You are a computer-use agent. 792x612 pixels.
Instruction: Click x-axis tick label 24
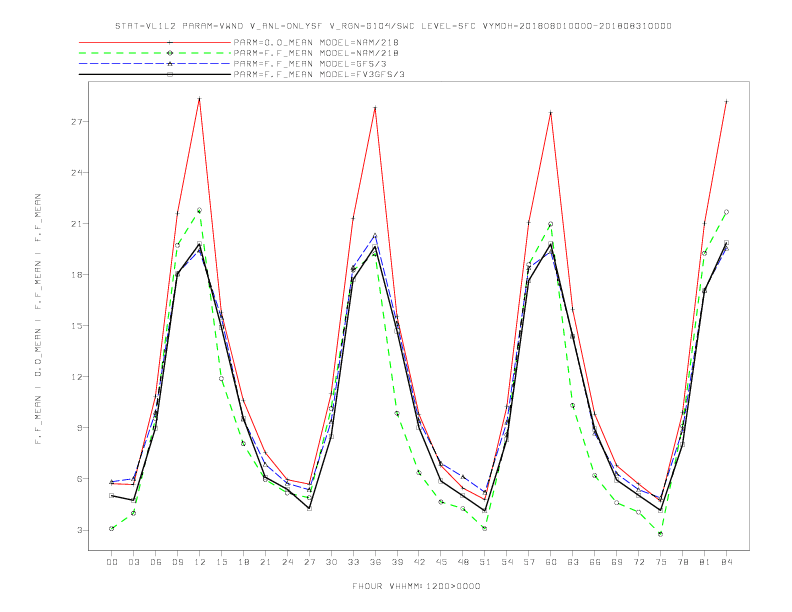pyautogui.click(x=287, y=562)
